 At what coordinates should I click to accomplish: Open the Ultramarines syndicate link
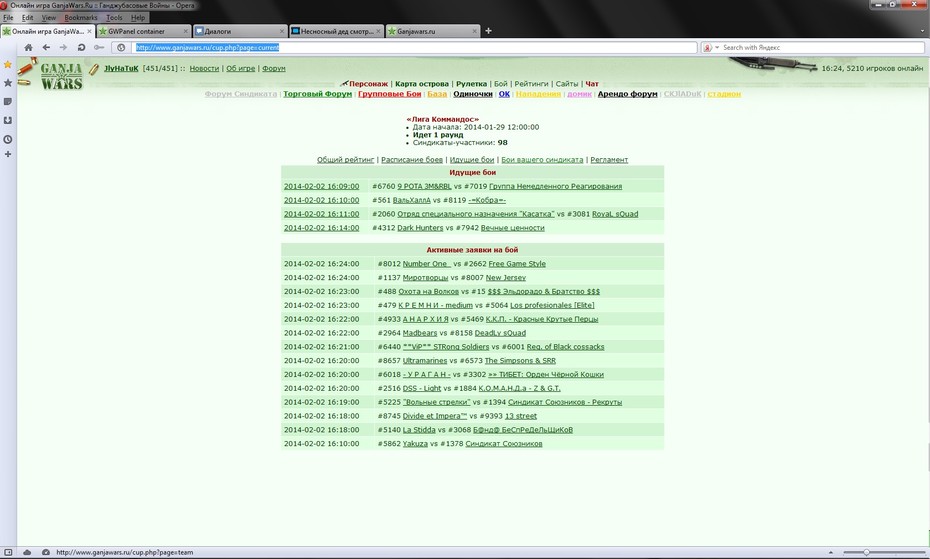(425, 361)
